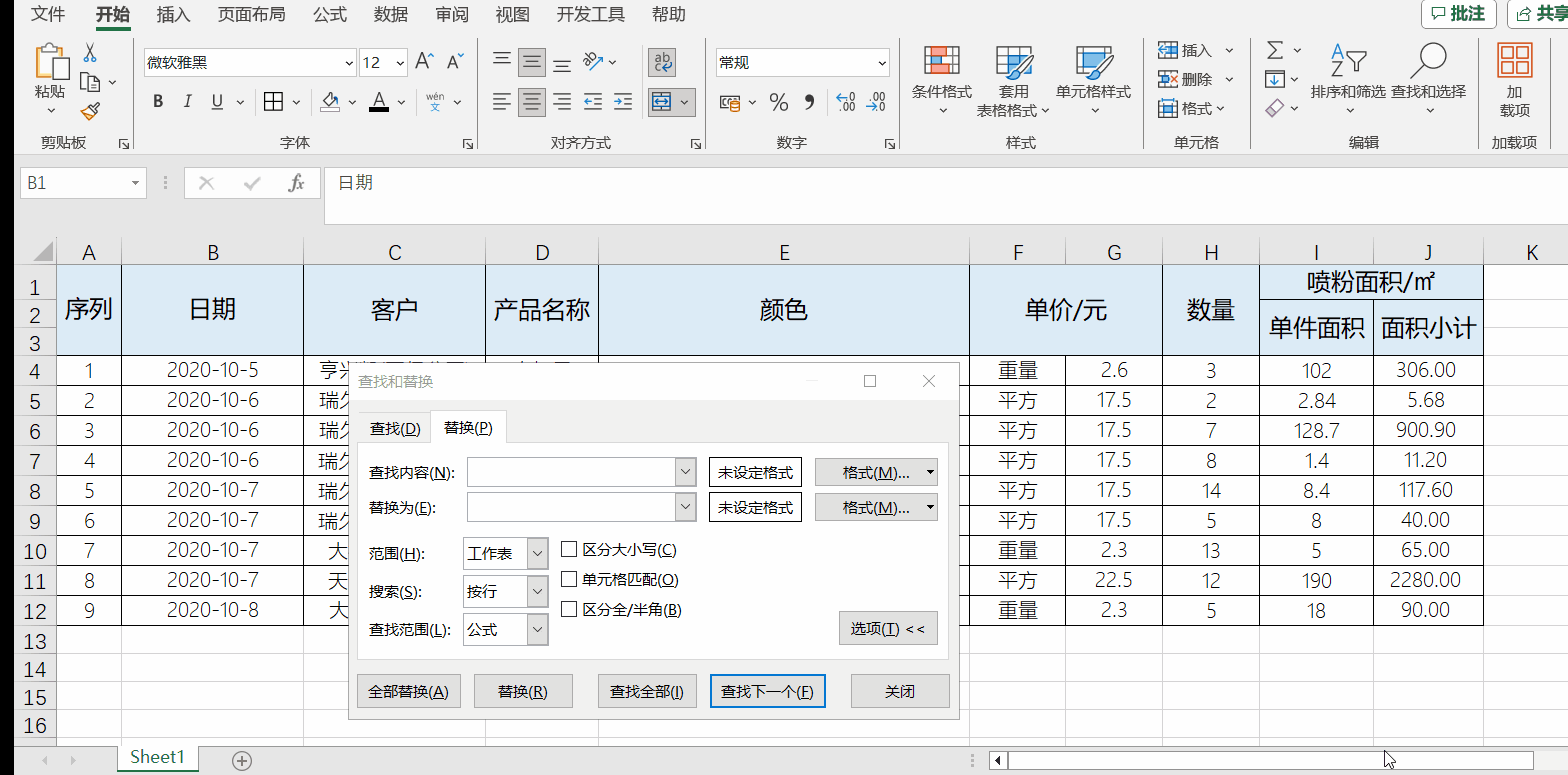
Task: Click Increase Decimal icon
Action: coord(846,102)
